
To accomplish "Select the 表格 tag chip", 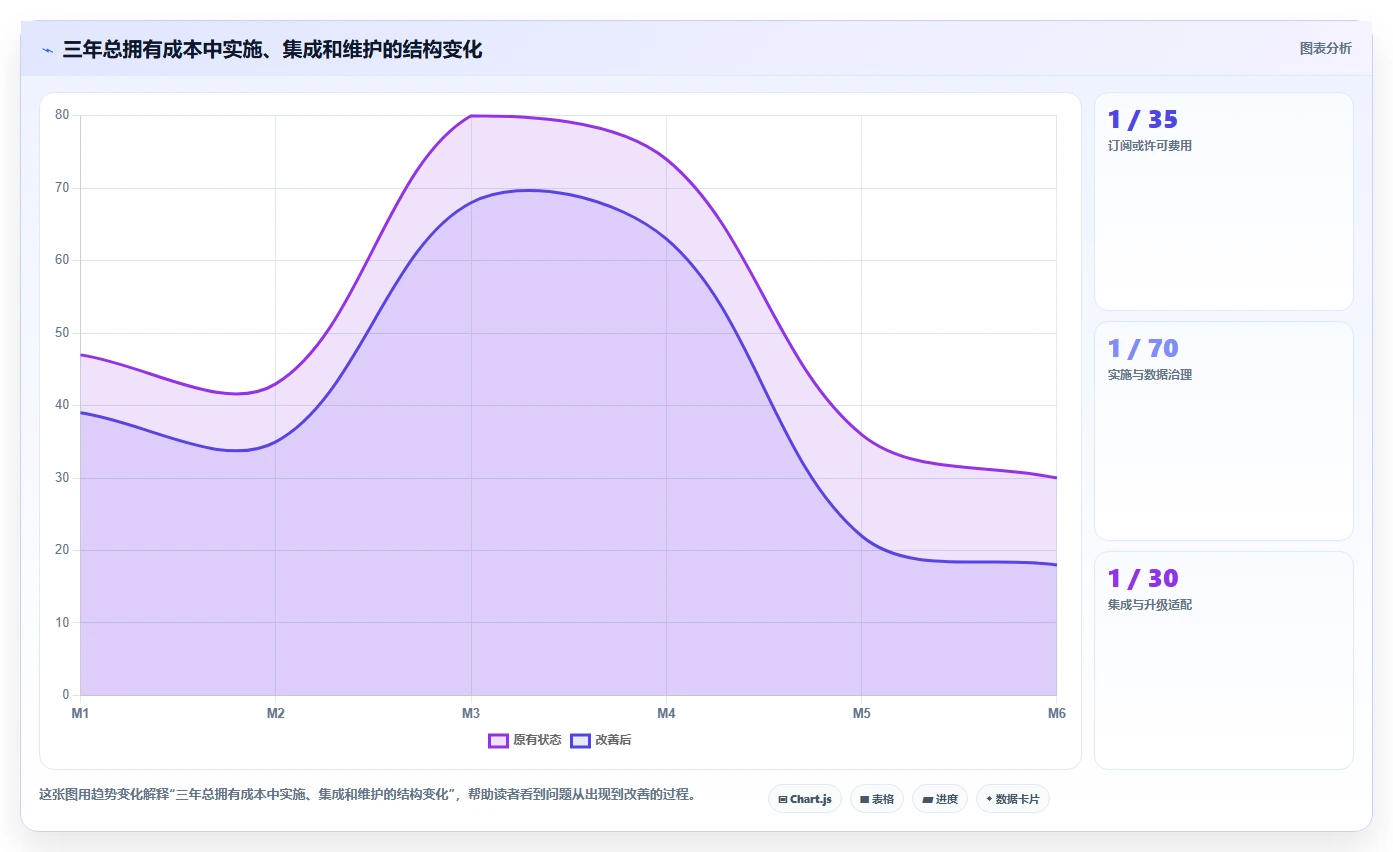I will coord(877,799).
